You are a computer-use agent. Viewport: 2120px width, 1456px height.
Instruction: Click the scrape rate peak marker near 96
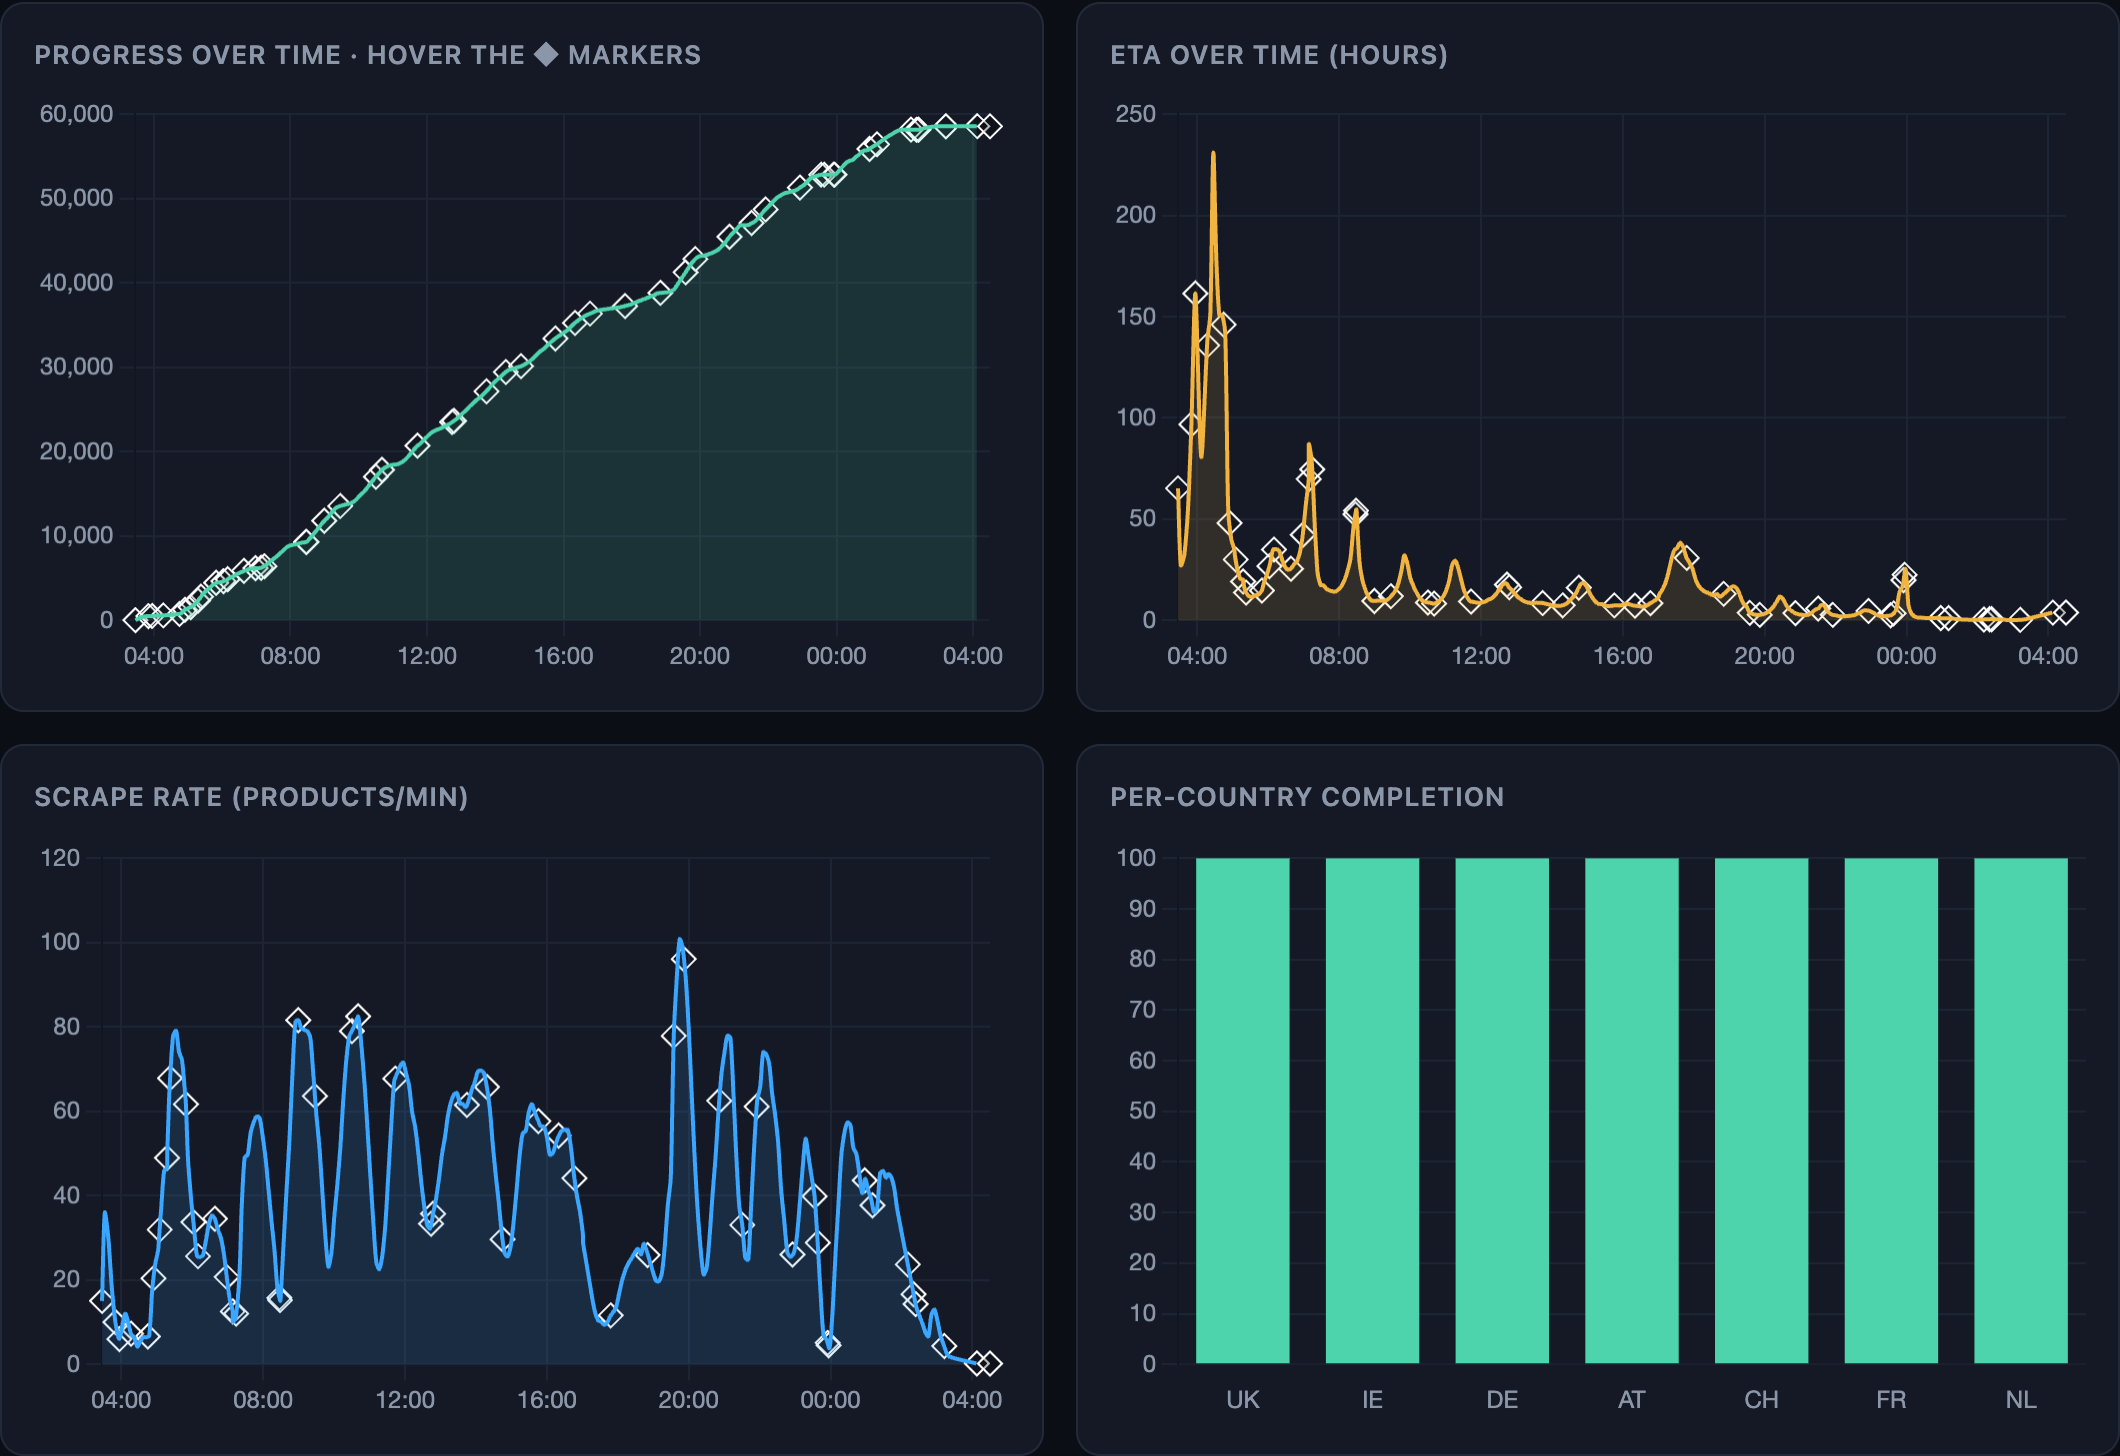point(684,959)
